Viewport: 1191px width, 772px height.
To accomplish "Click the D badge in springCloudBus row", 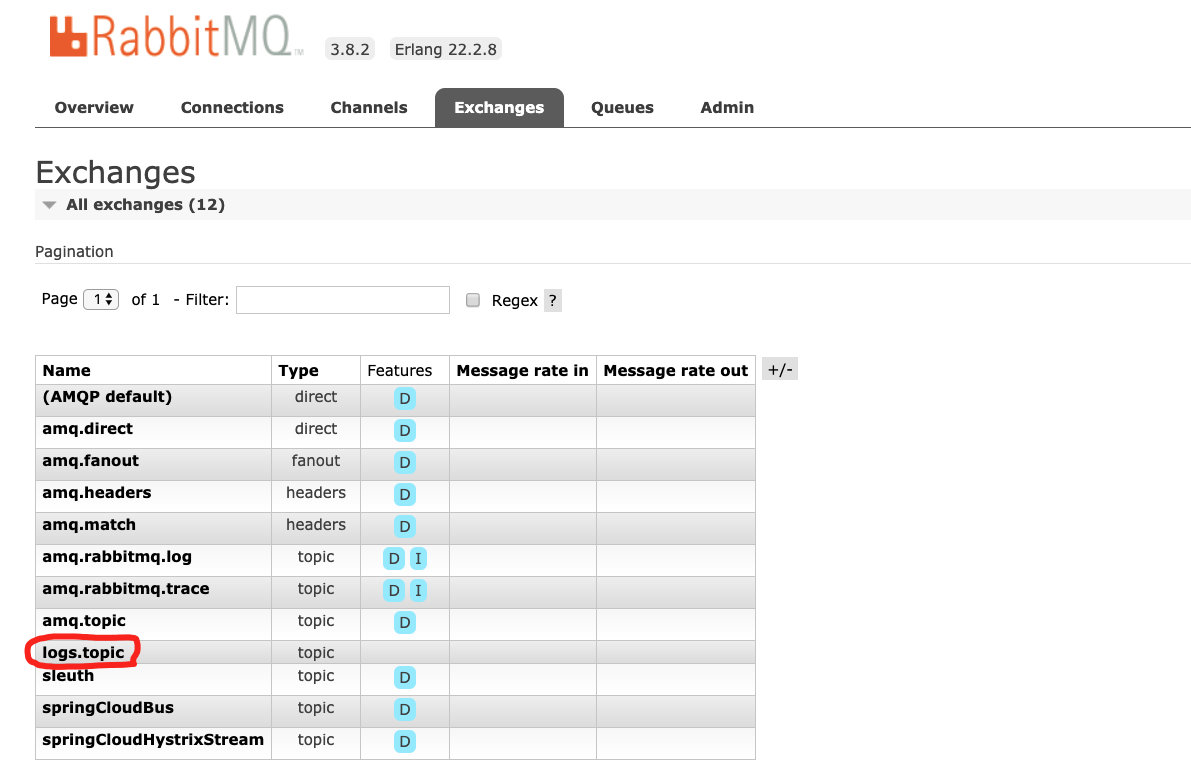I will (405, 710).
